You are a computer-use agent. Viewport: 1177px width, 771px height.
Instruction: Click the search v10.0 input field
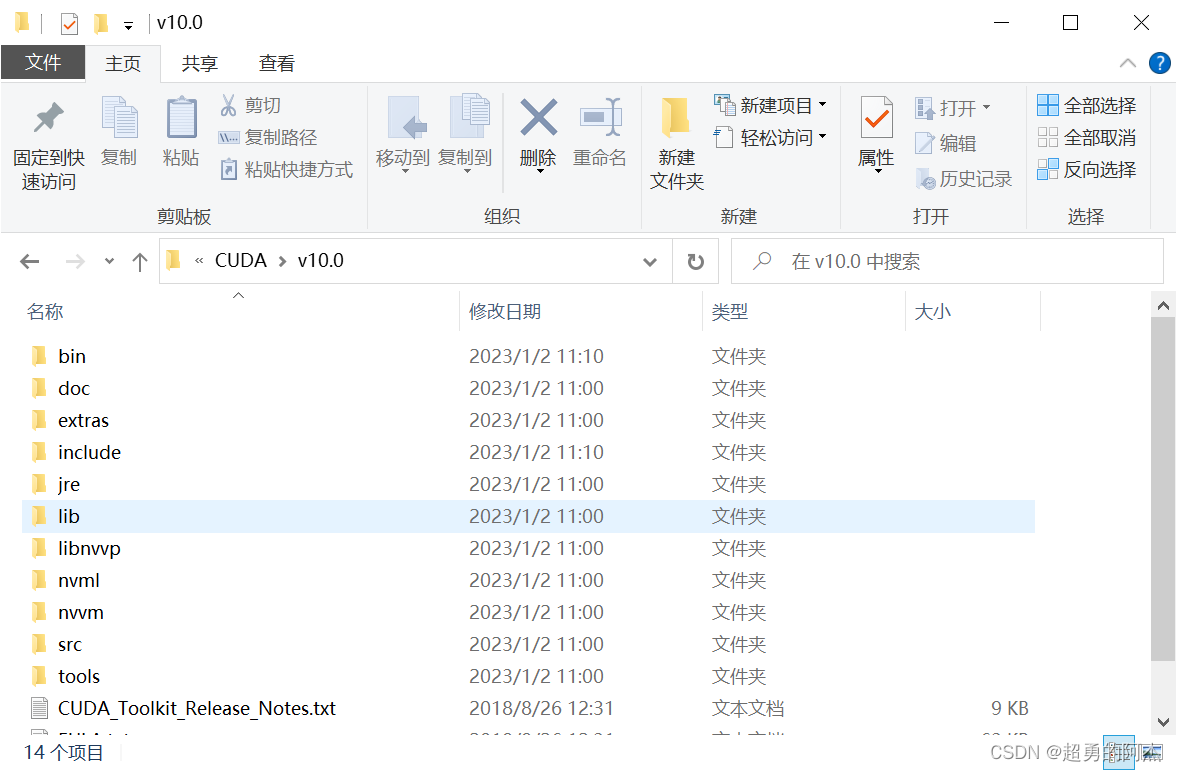point(947,261)
